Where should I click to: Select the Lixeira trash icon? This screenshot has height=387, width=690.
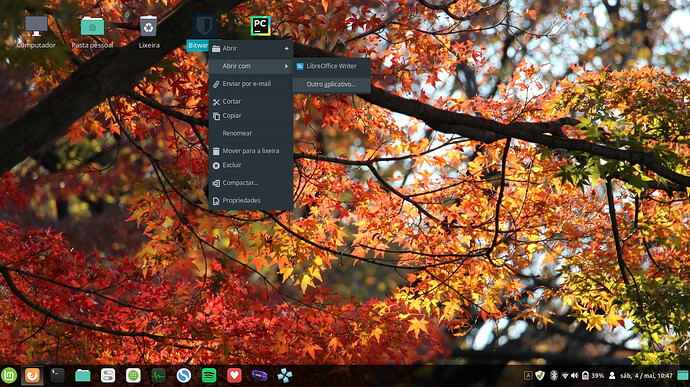(x=149, y=32)
